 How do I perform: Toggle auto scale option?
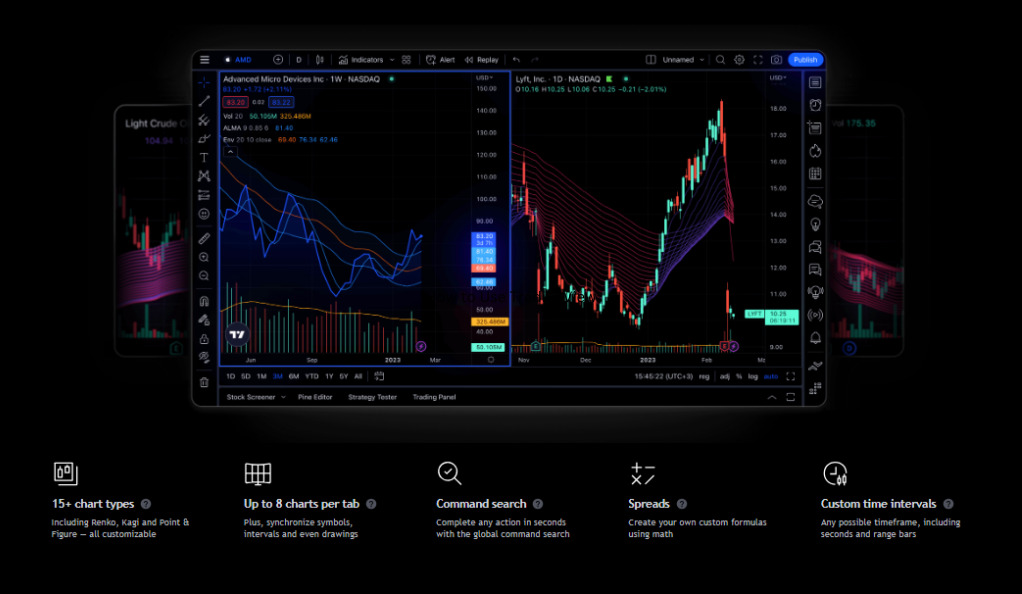771,376
